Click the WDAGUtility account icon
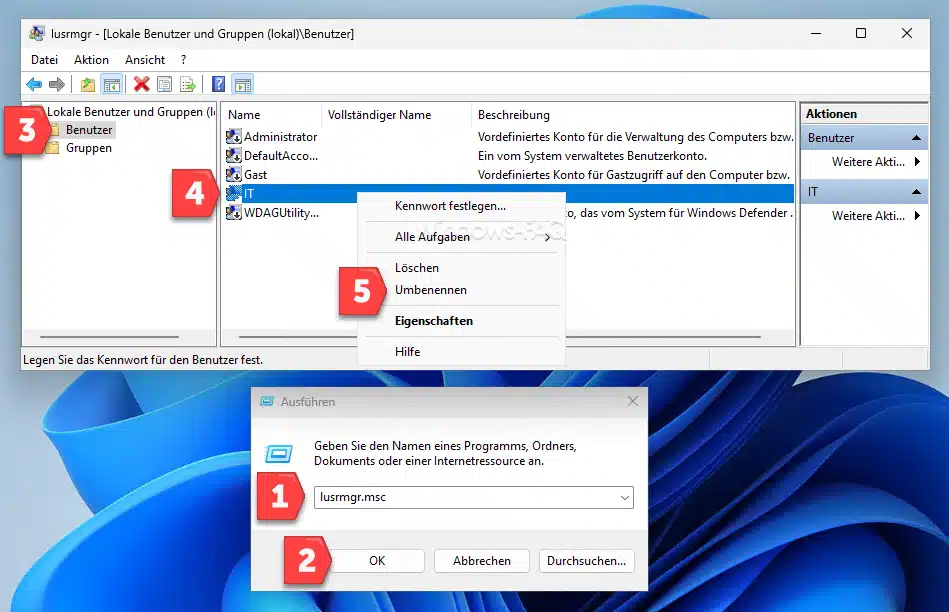The width and height of the screenshot is (949, 612). pyautogui.click(x=234, y=212)
